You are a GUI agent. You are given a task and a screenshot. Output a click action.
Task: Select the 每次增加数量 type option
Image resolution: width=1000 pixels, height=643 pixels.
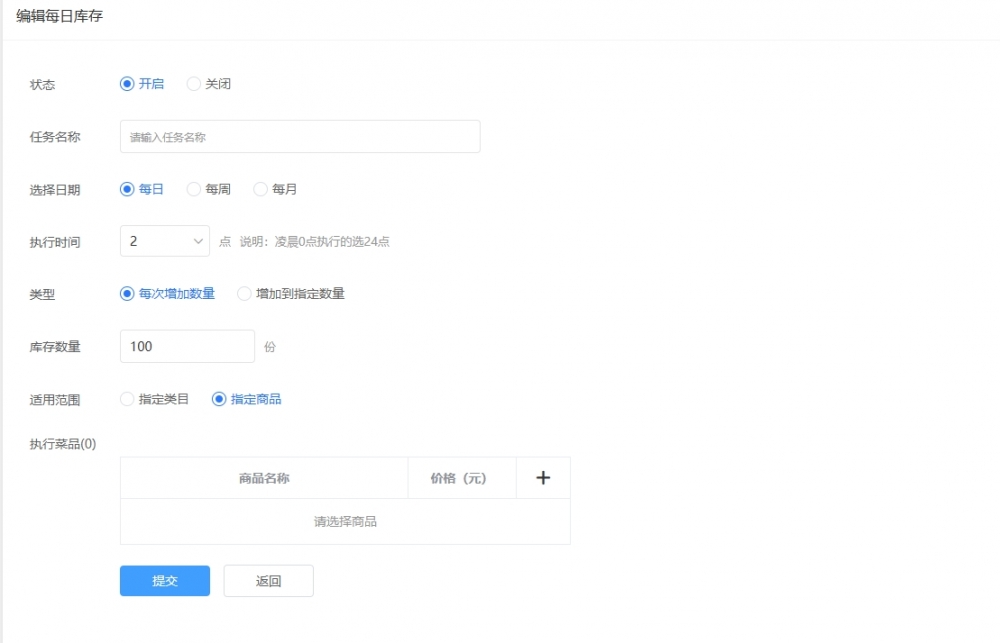pos(127,294)
